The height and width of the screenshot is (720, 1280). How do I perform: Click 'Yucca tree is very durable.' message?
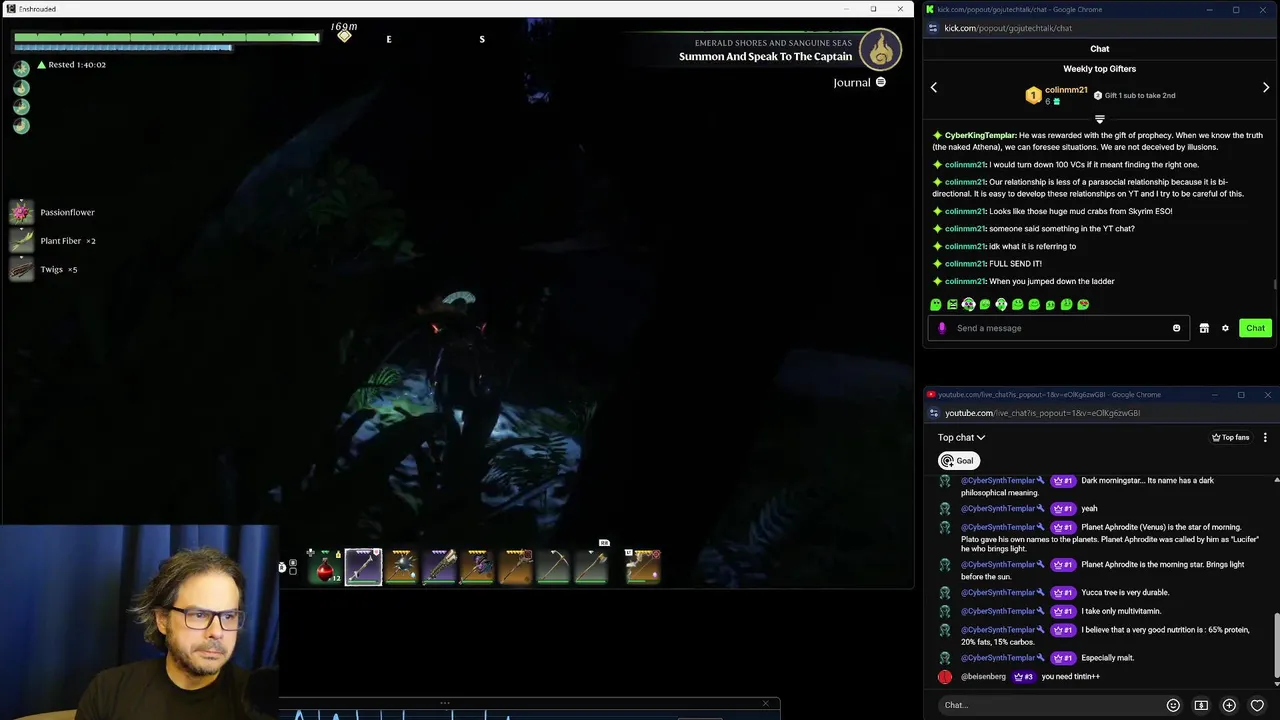coord(1125,593)
